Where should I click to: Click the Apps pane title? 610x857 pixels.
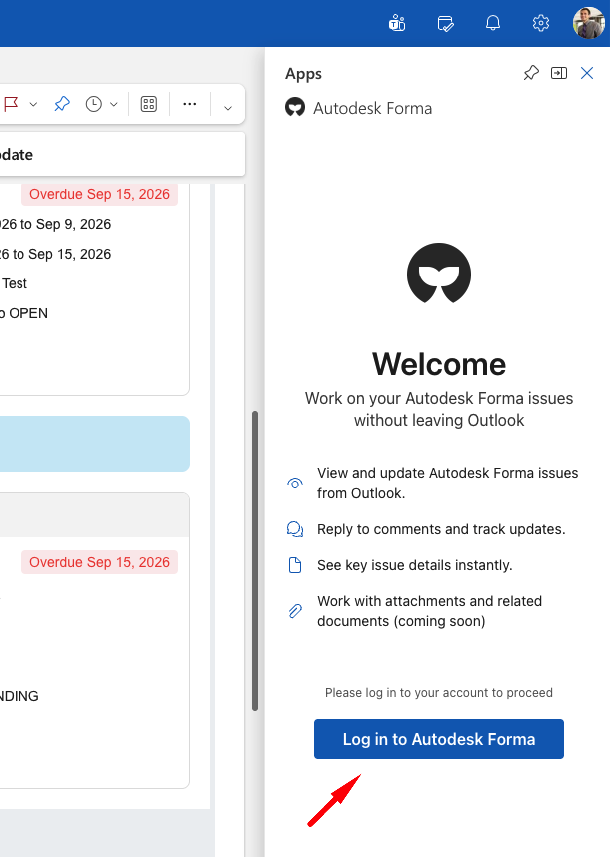[303, 74]
